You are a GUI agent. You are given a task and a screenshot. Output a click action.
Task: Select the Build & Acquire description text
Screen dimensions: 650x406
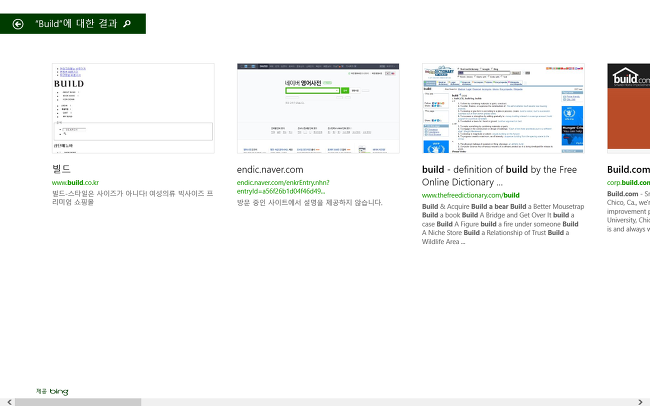[503, 224]
